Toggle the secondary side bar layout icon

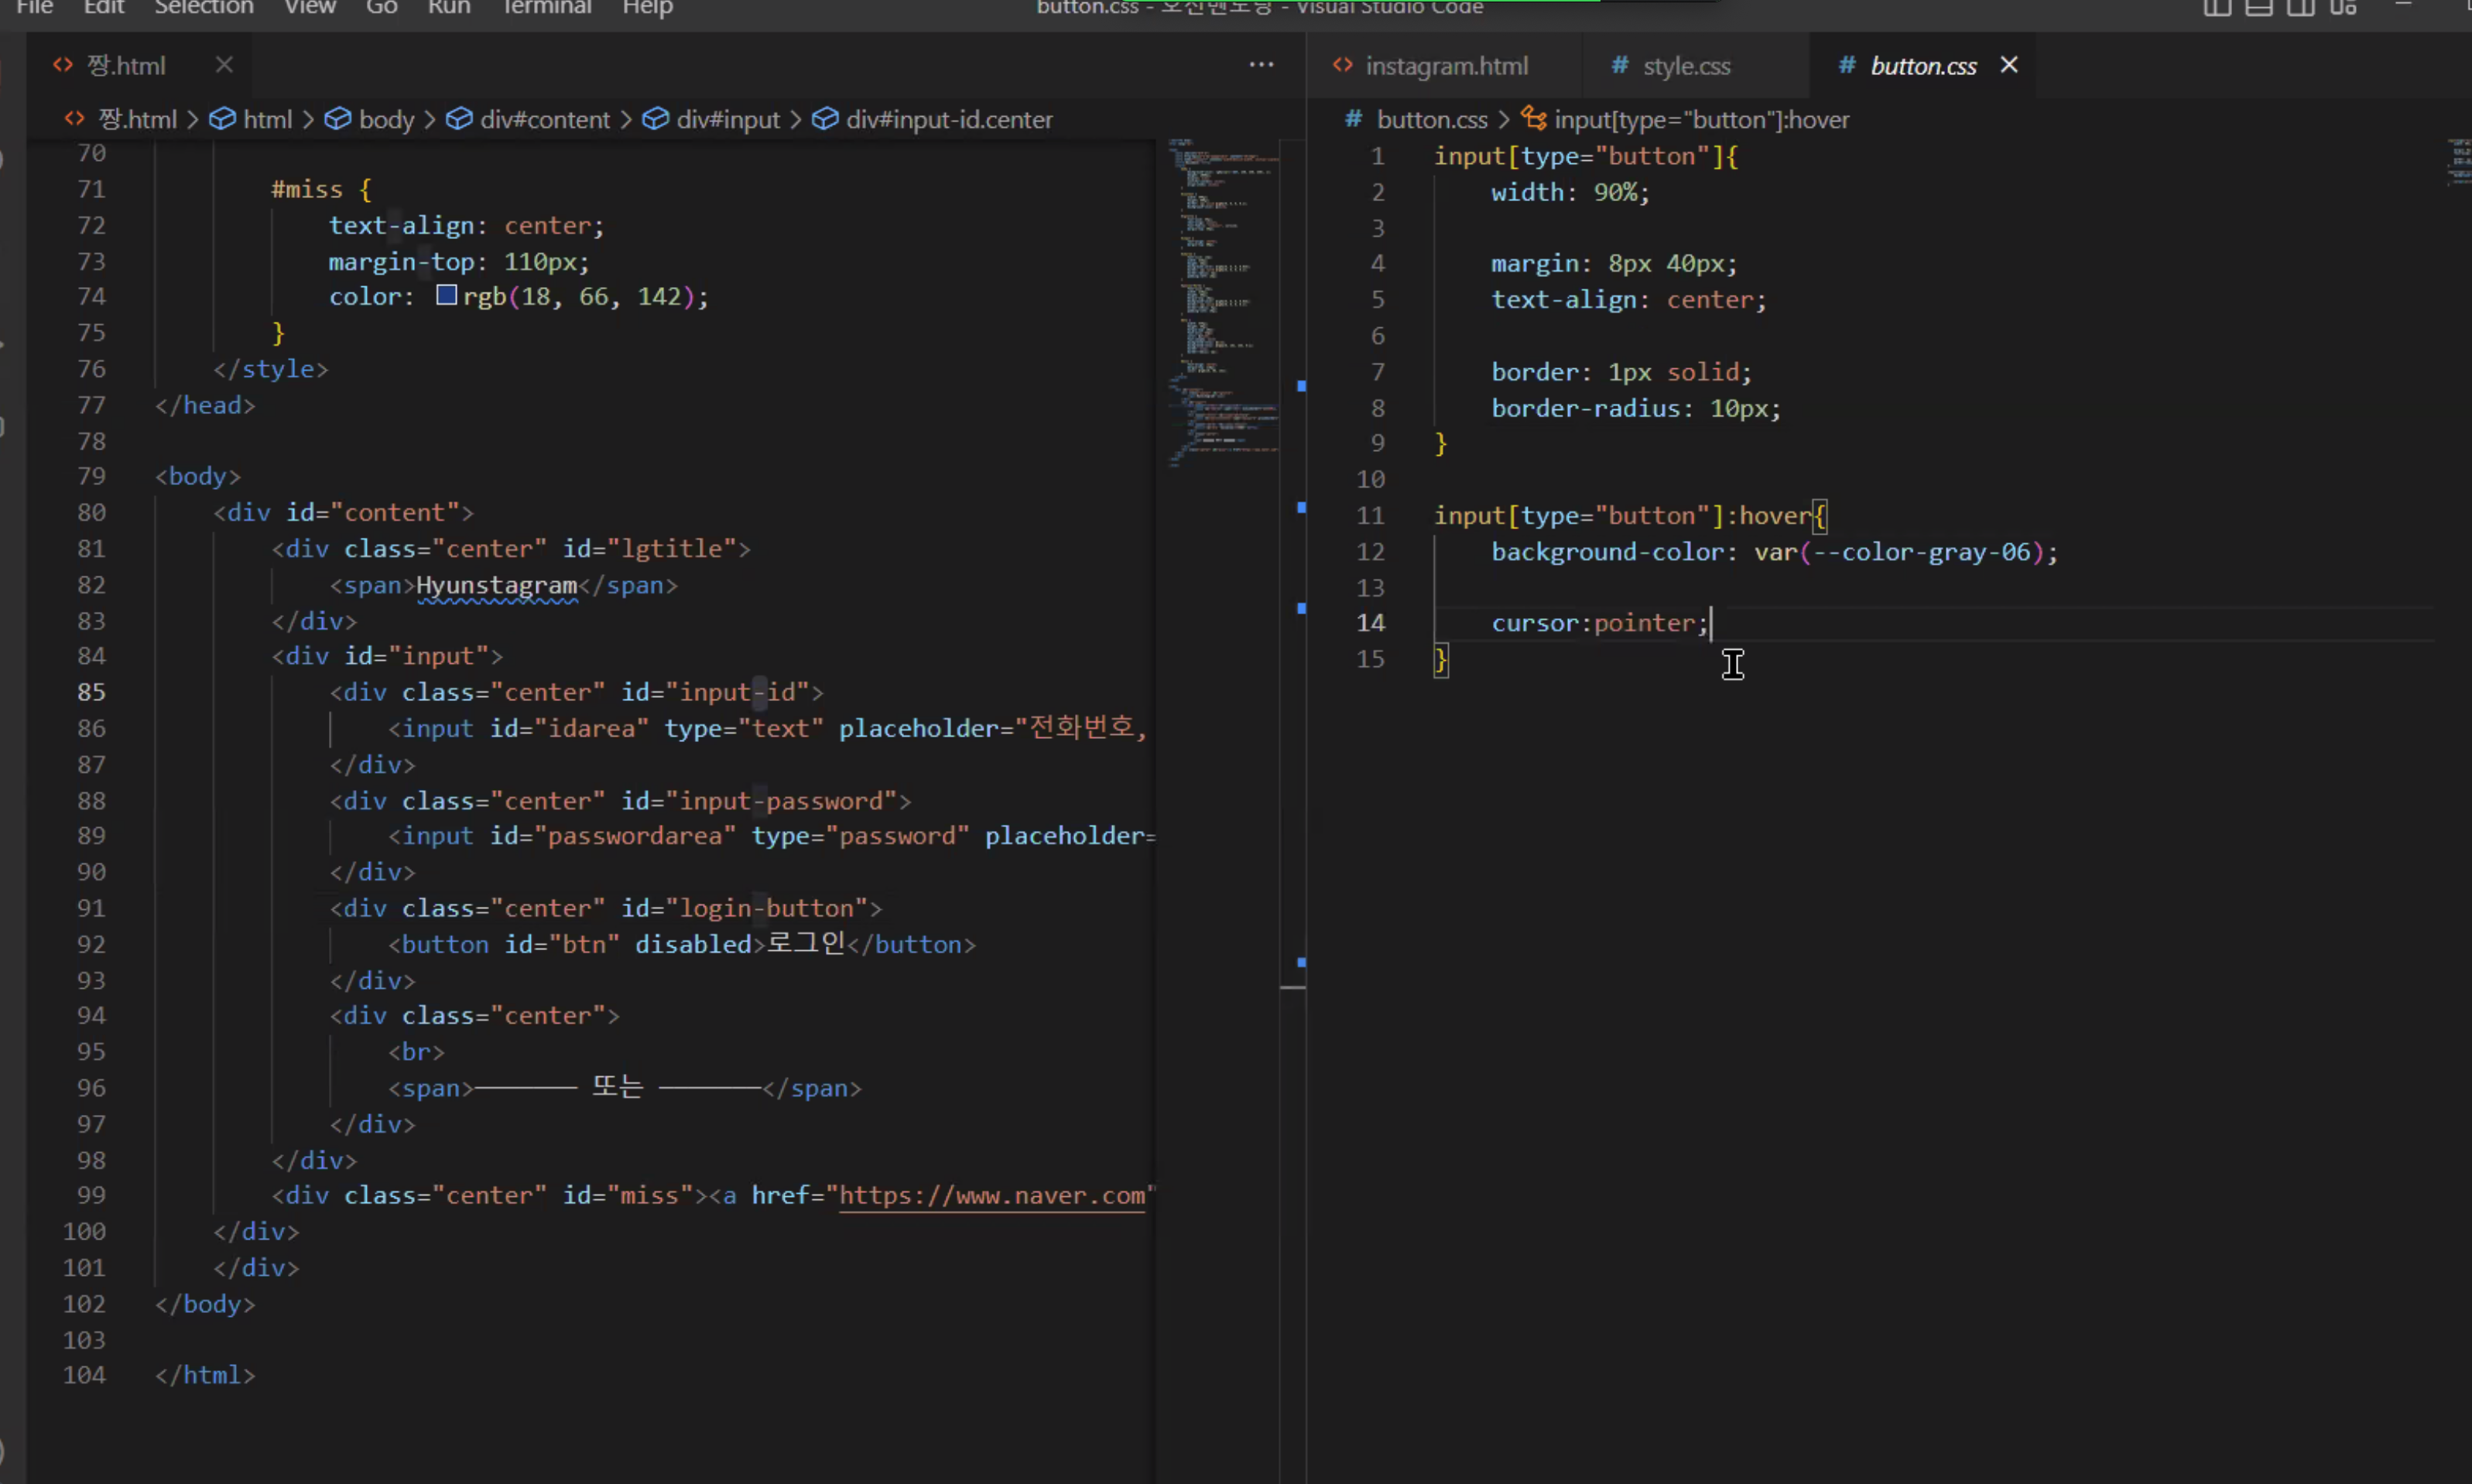2300,8
